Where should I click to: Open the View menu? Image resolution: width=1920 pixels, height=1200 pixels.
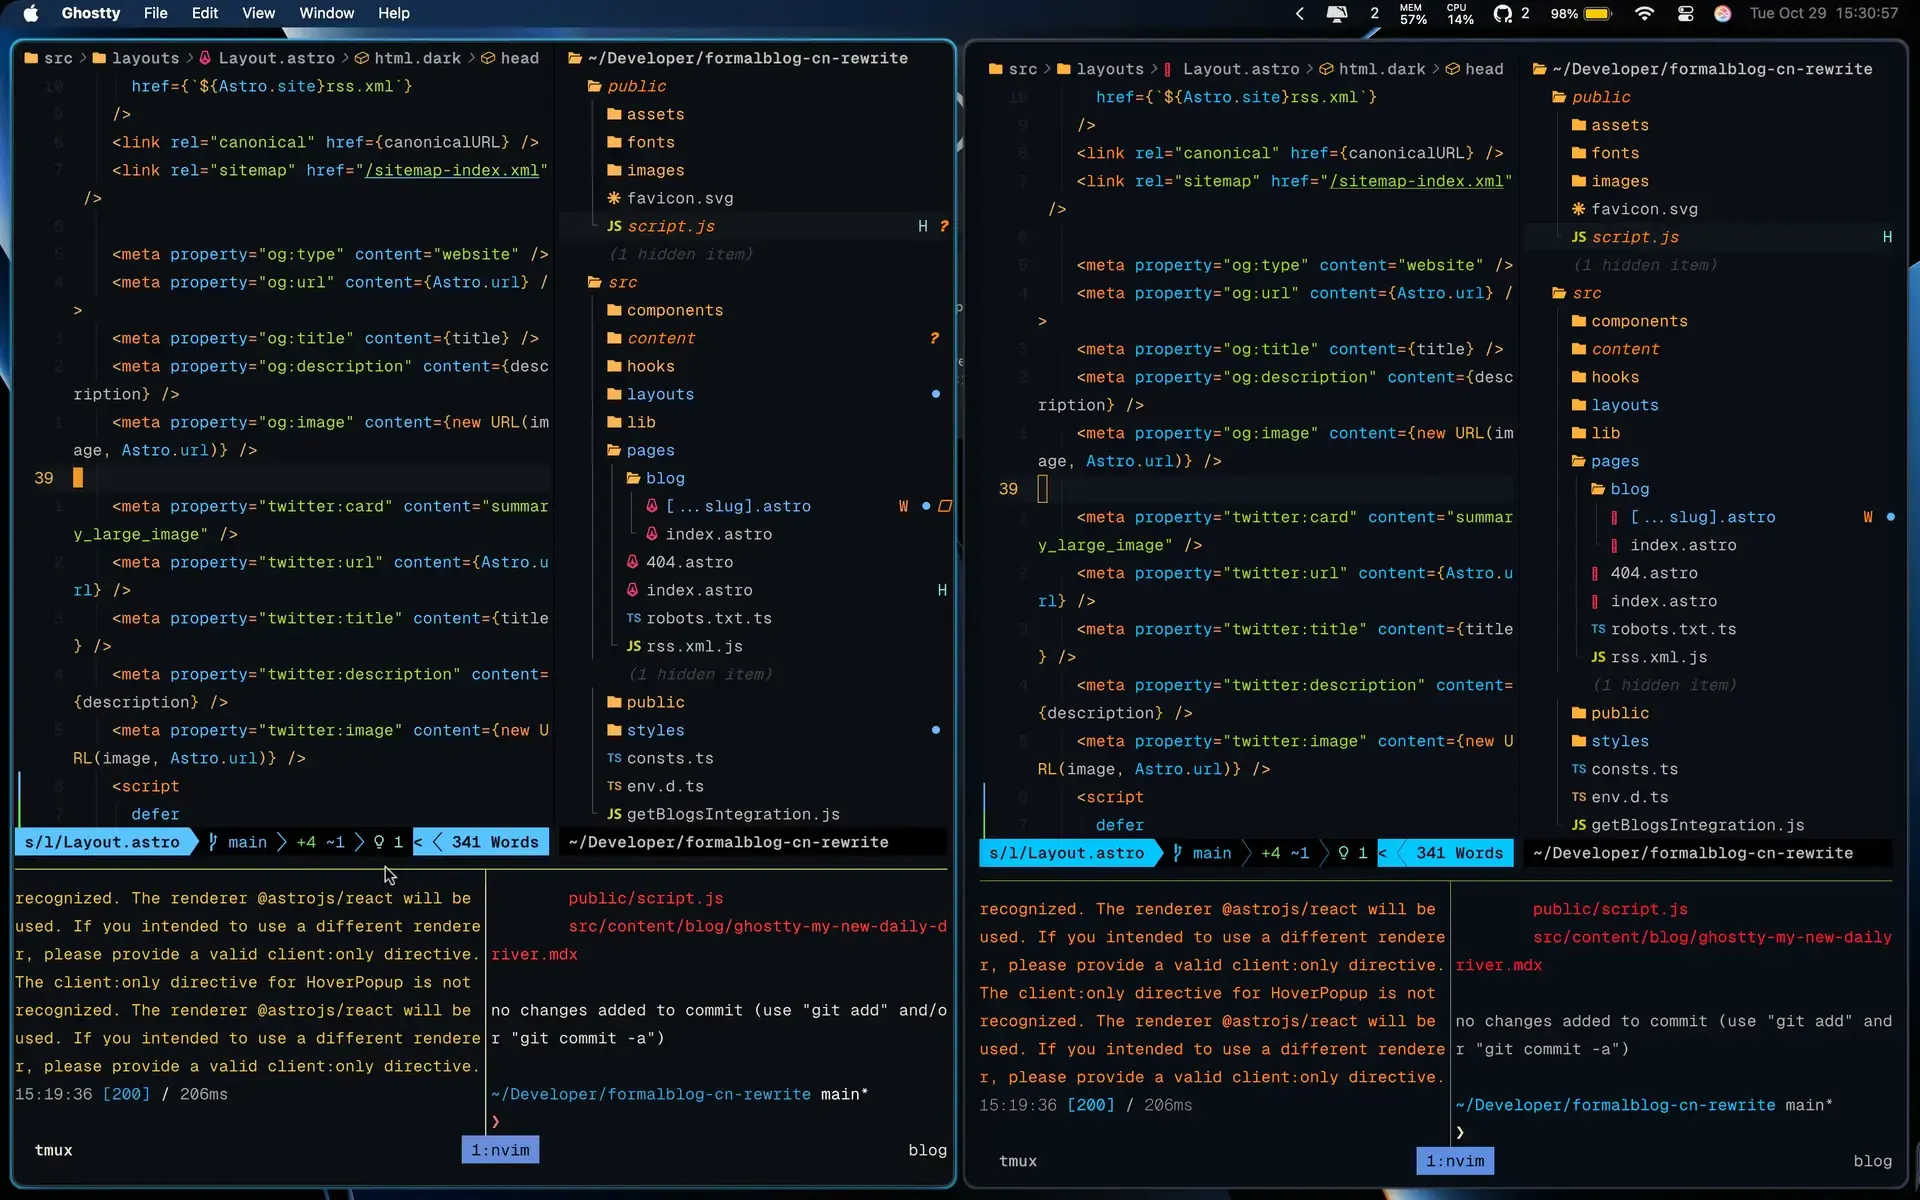[258, 13]
